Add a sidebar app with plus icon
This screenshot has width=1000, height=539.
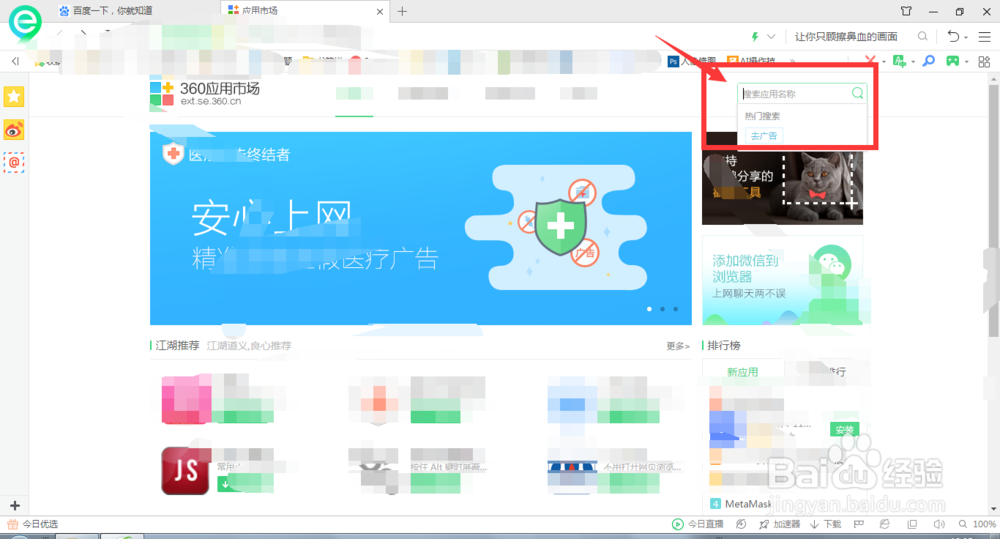pyautogui.click(x=15, y=505)
